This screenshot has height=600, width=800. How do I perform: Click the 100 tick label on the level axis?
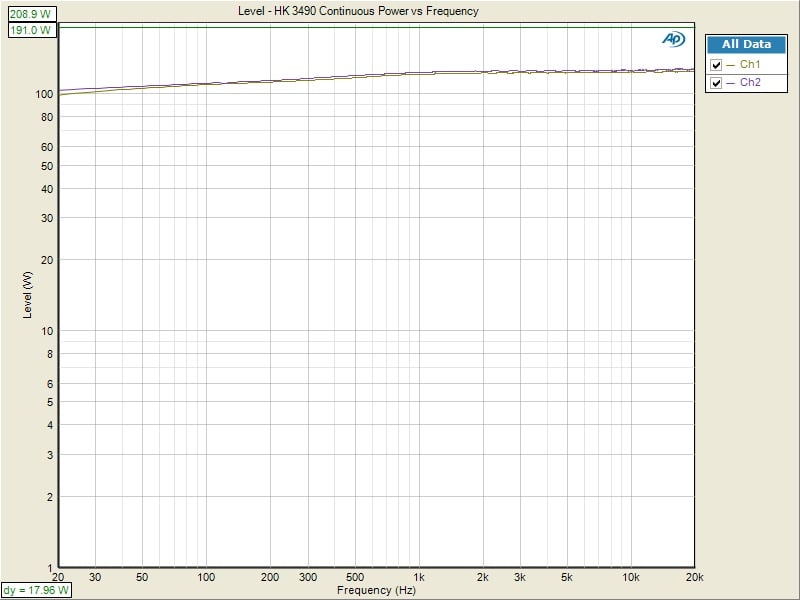44,95
